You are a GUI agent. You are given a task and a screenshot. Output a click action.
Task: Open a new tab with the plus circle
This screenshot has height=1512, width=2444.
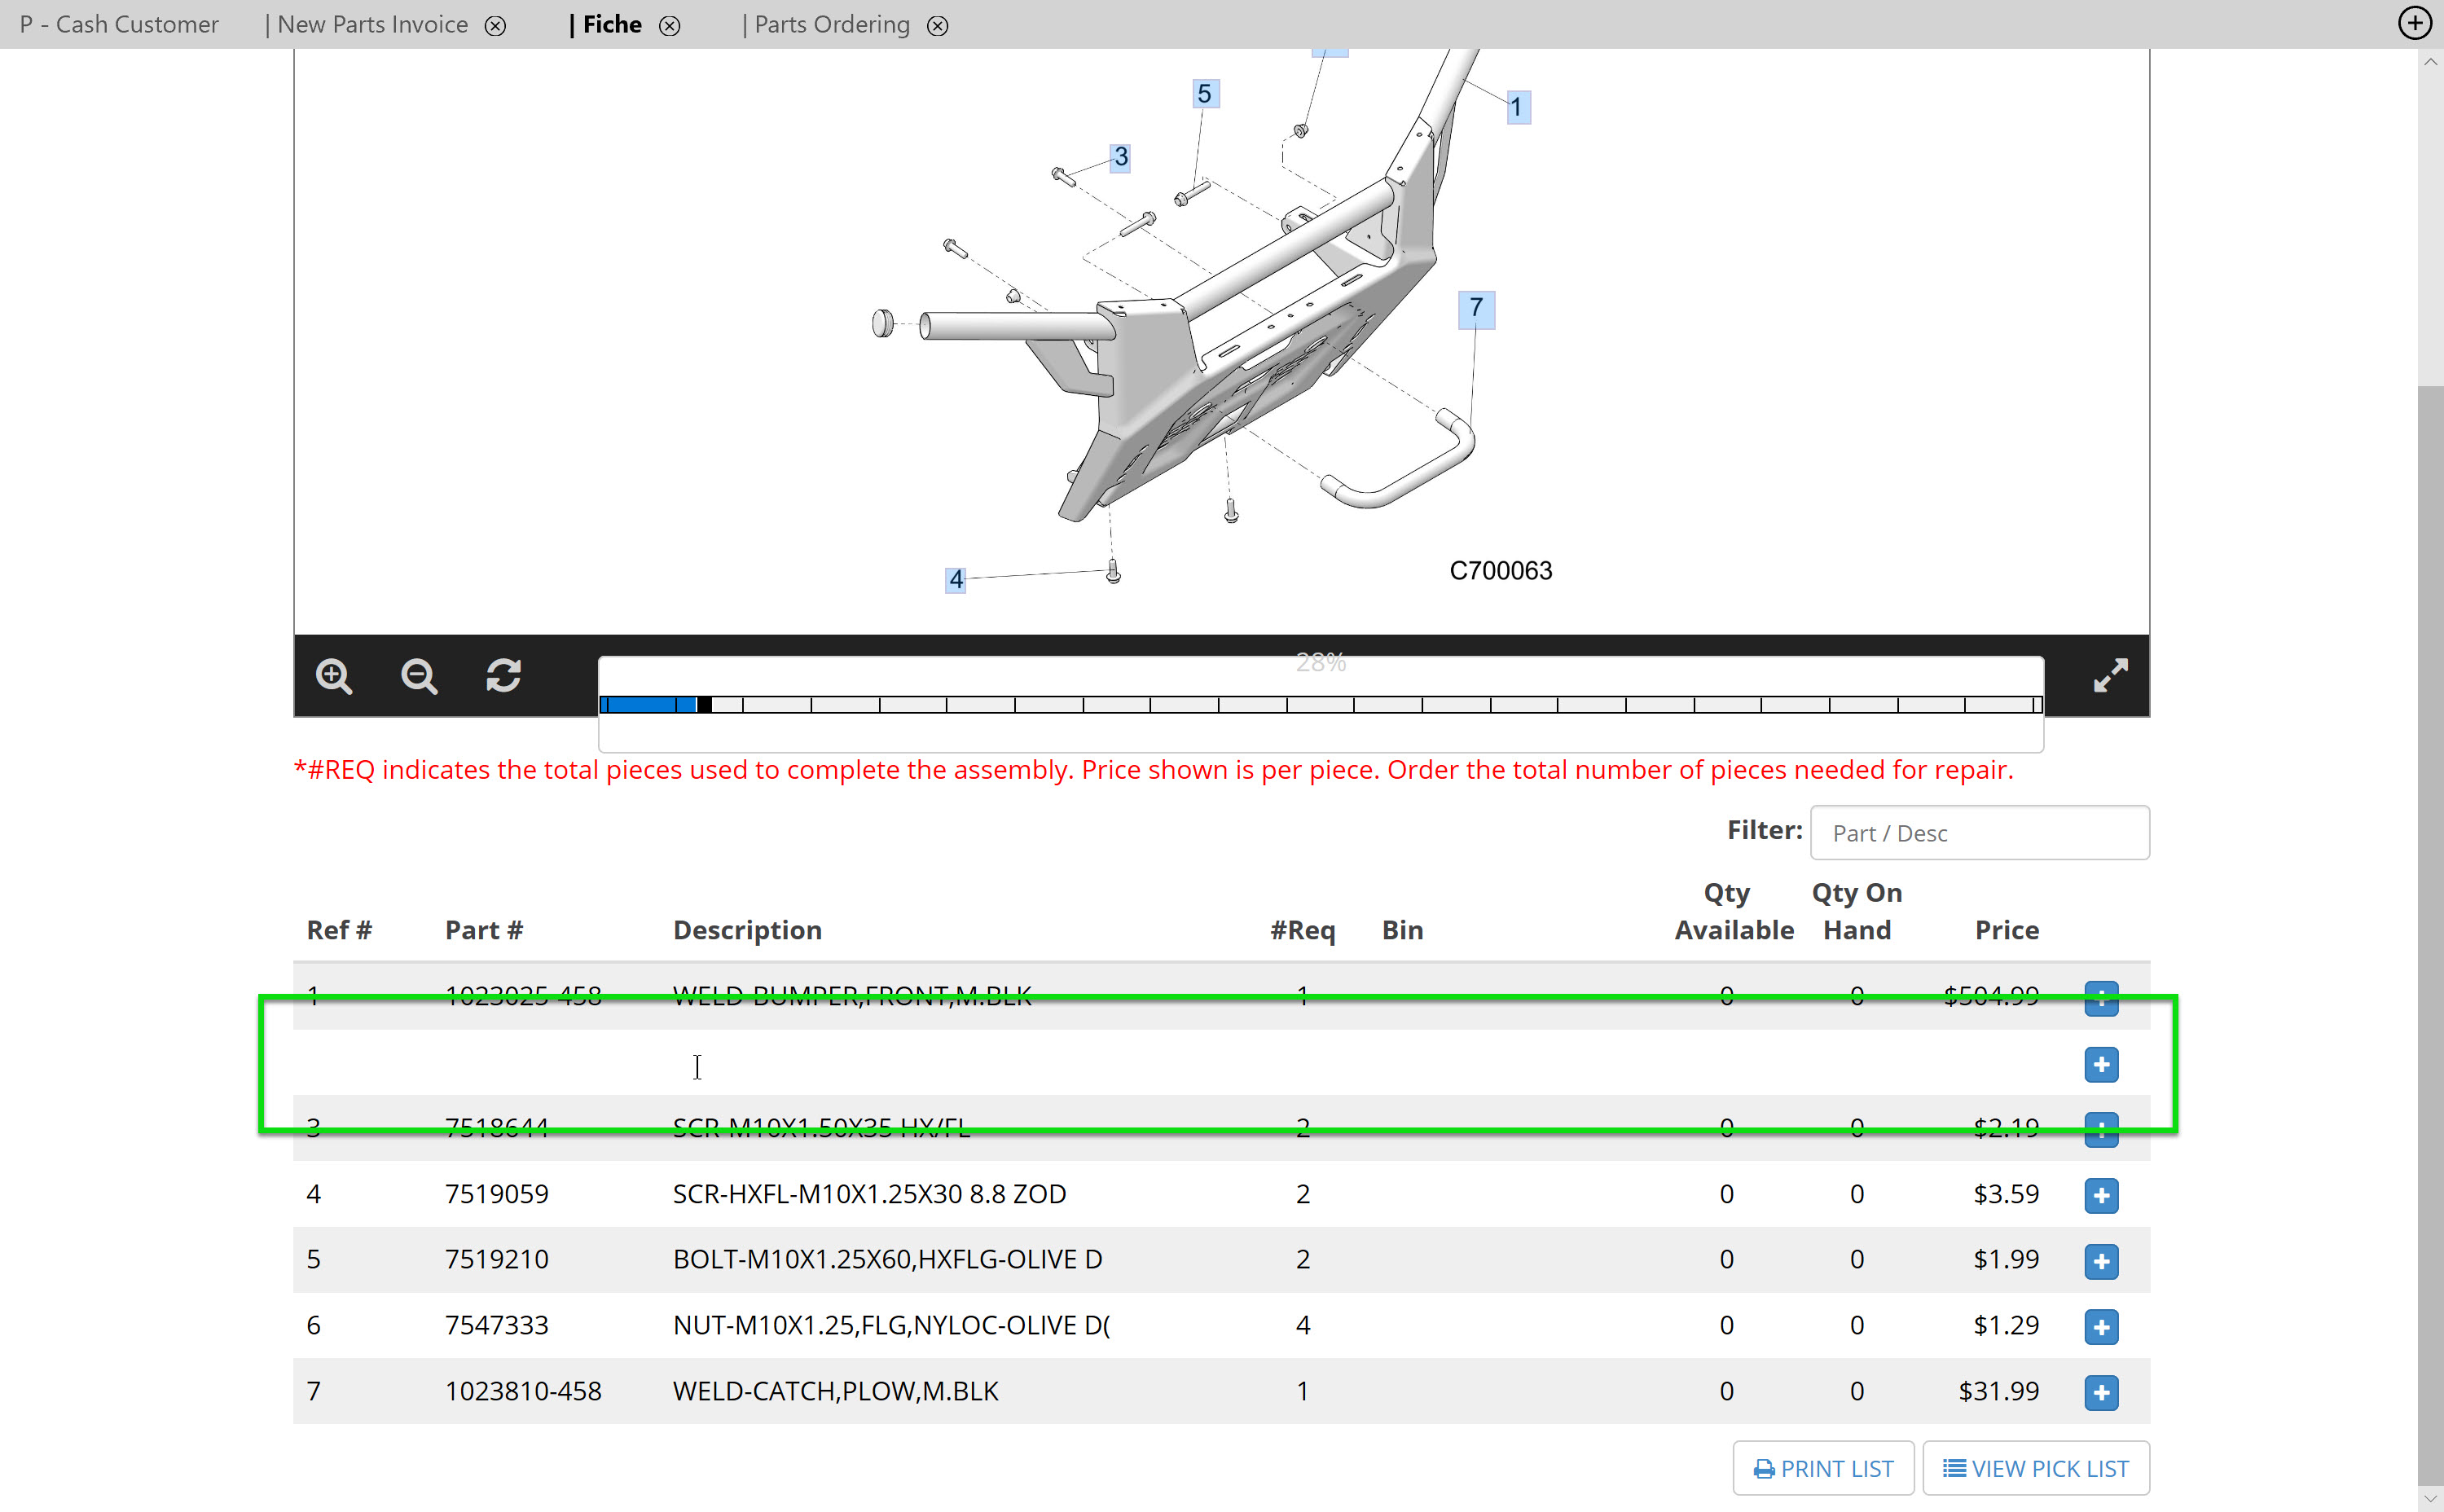point(2414,24)
